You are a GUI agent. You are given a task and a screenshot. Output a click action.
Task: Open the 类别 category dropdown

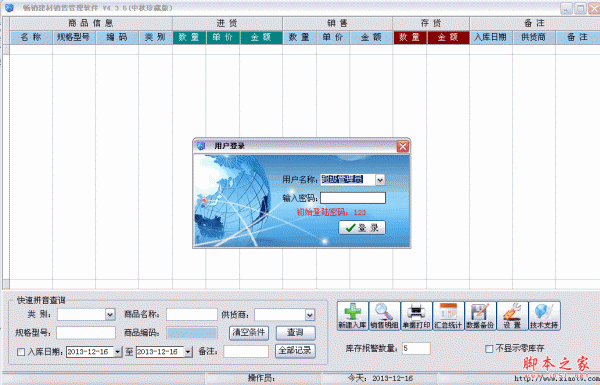point(110,315)
